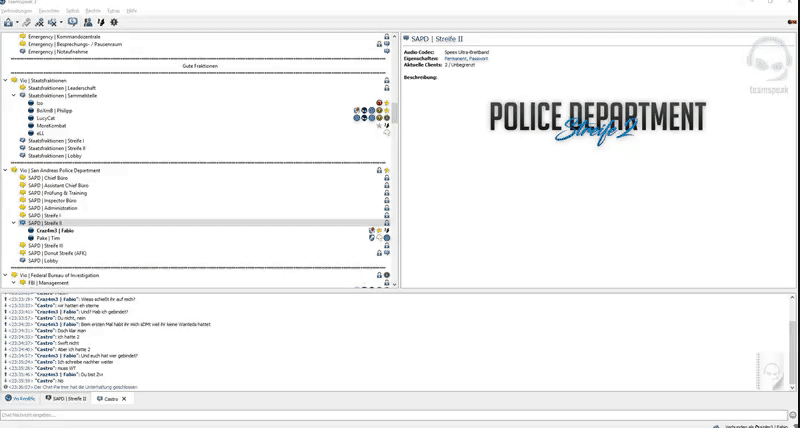Click the subscribe-to-channels toolbar icon

pos(39,22)
